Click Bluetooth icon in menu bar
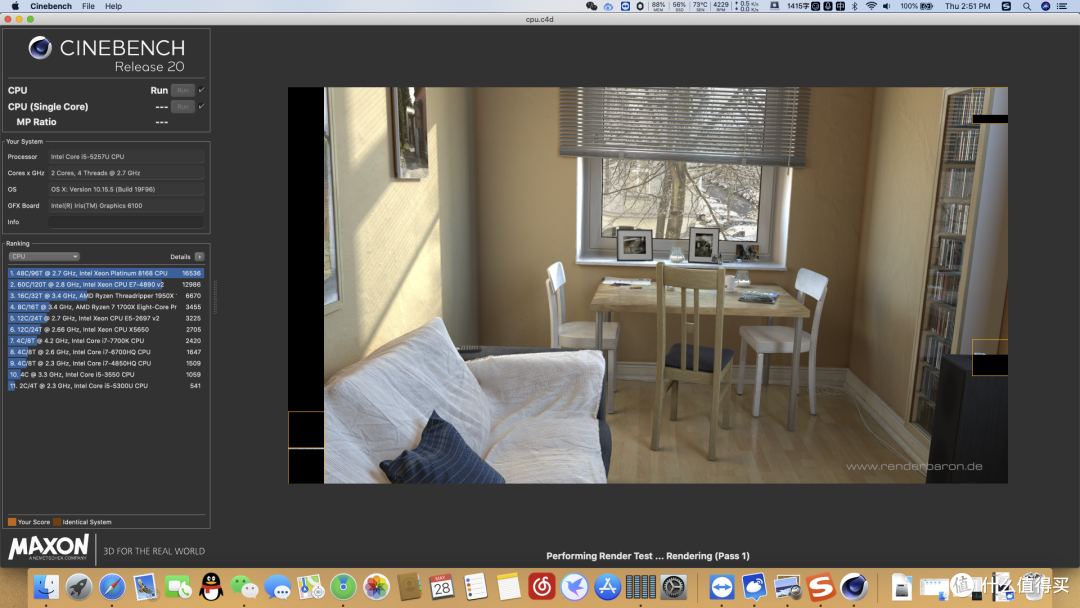1080x608 pixels. point(855,6)
